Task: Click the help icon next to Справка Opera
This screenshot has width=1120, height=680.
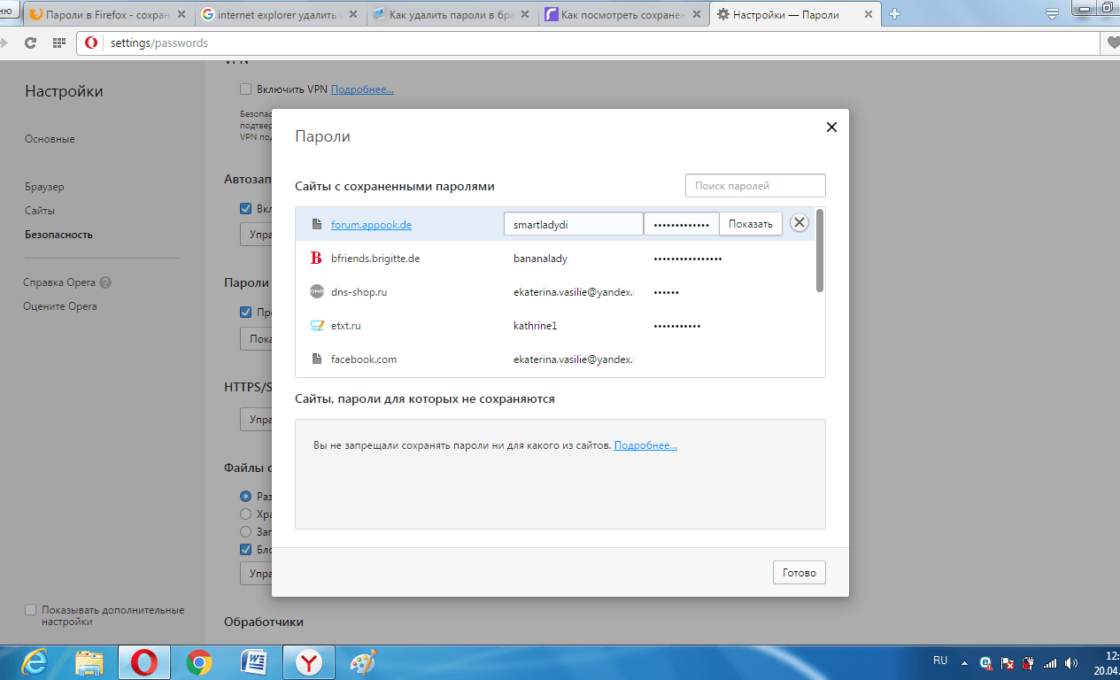Action: [x=106, y=282]
